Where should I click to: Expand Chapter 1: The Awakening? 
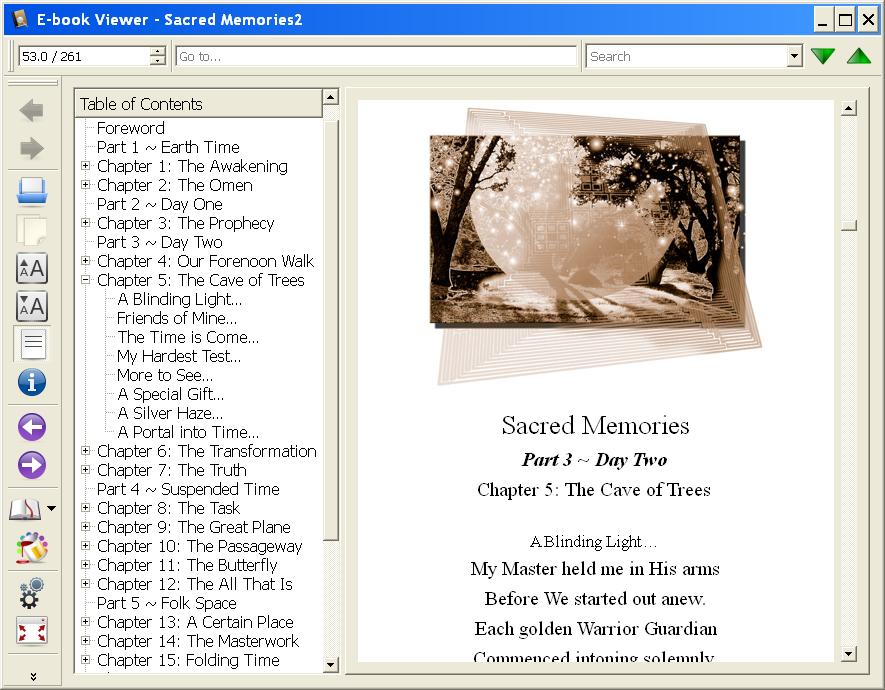coord(86,166)
